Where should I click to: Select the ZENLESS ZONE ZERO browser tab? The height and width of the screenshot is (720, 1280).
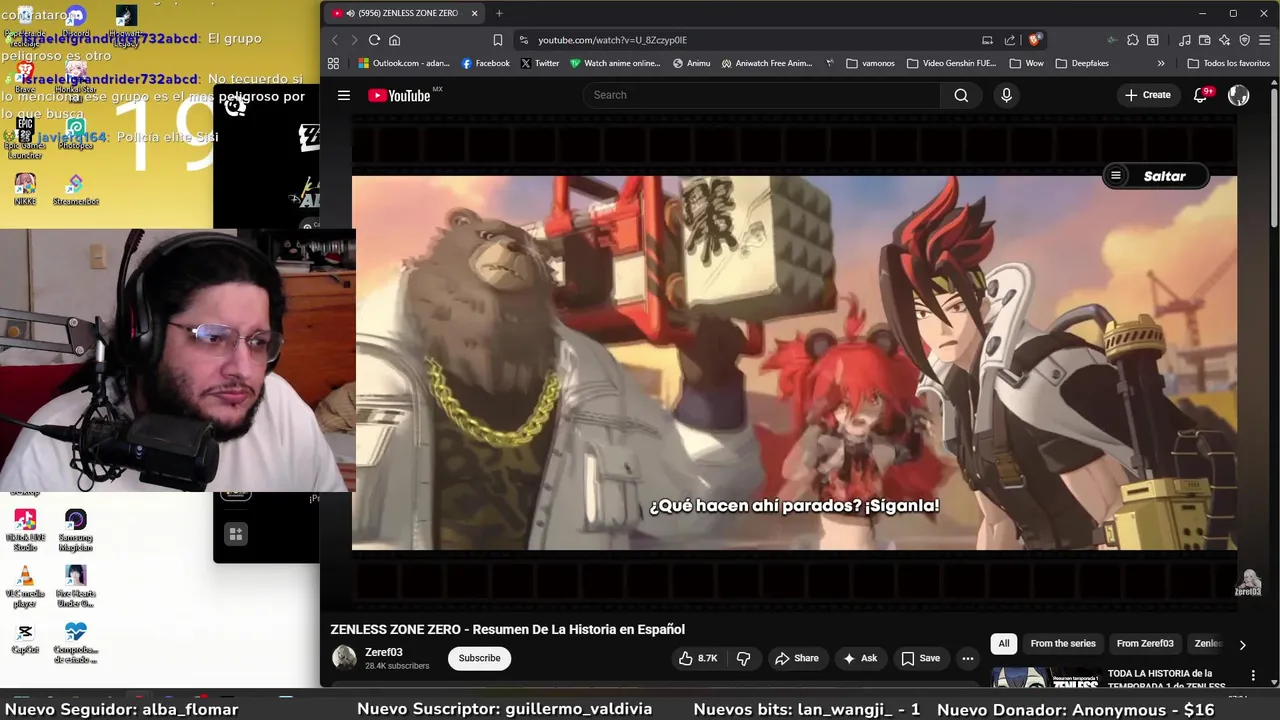405,13
